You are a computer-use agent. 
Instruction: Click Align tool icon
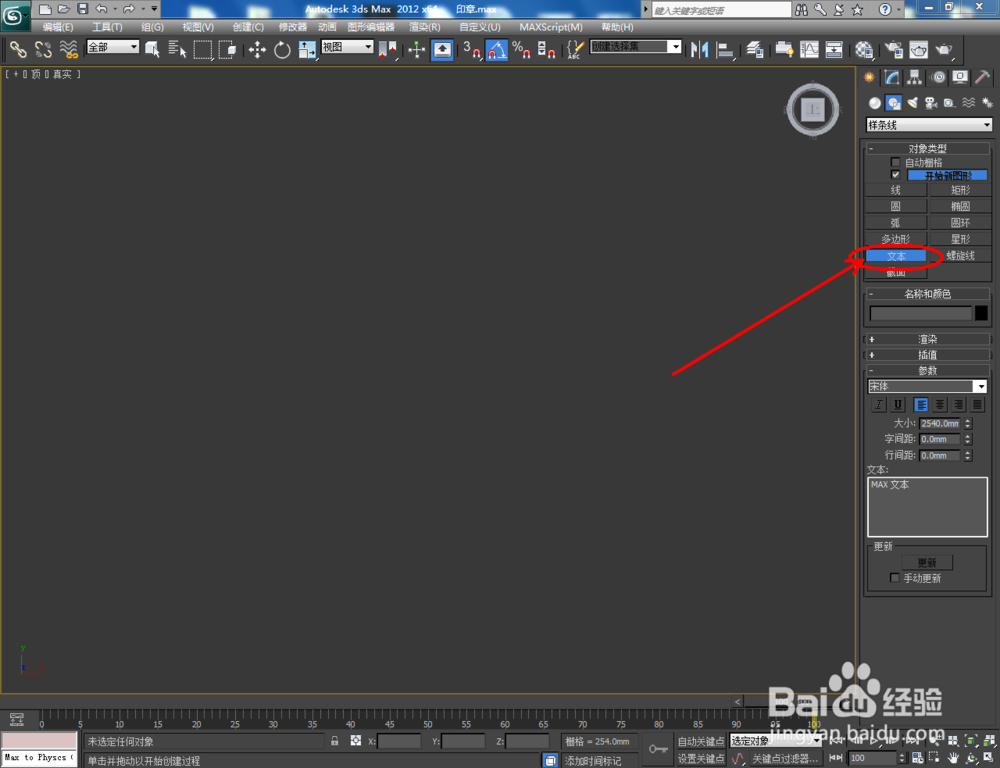coord(725,49)
